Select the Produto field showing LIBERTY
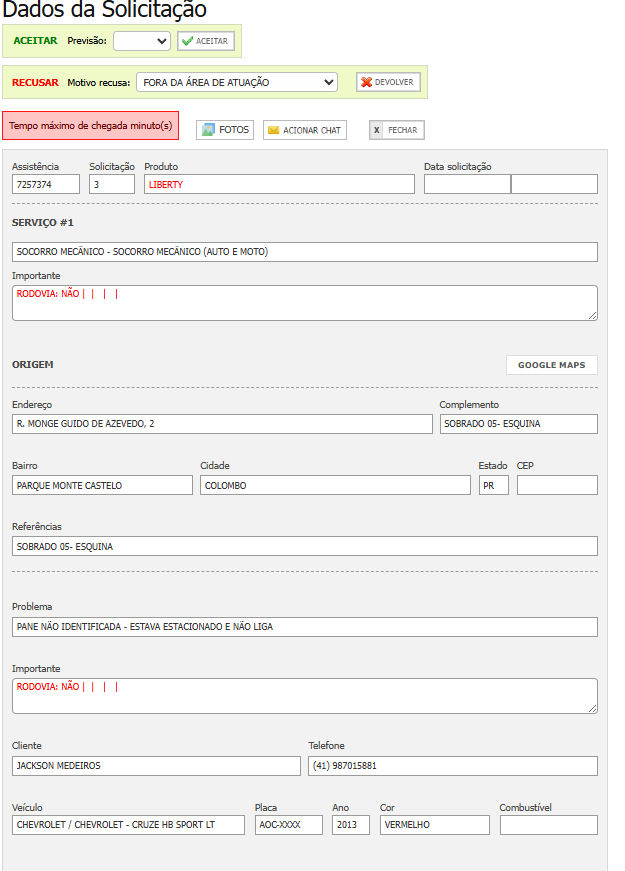 (279, 184)
